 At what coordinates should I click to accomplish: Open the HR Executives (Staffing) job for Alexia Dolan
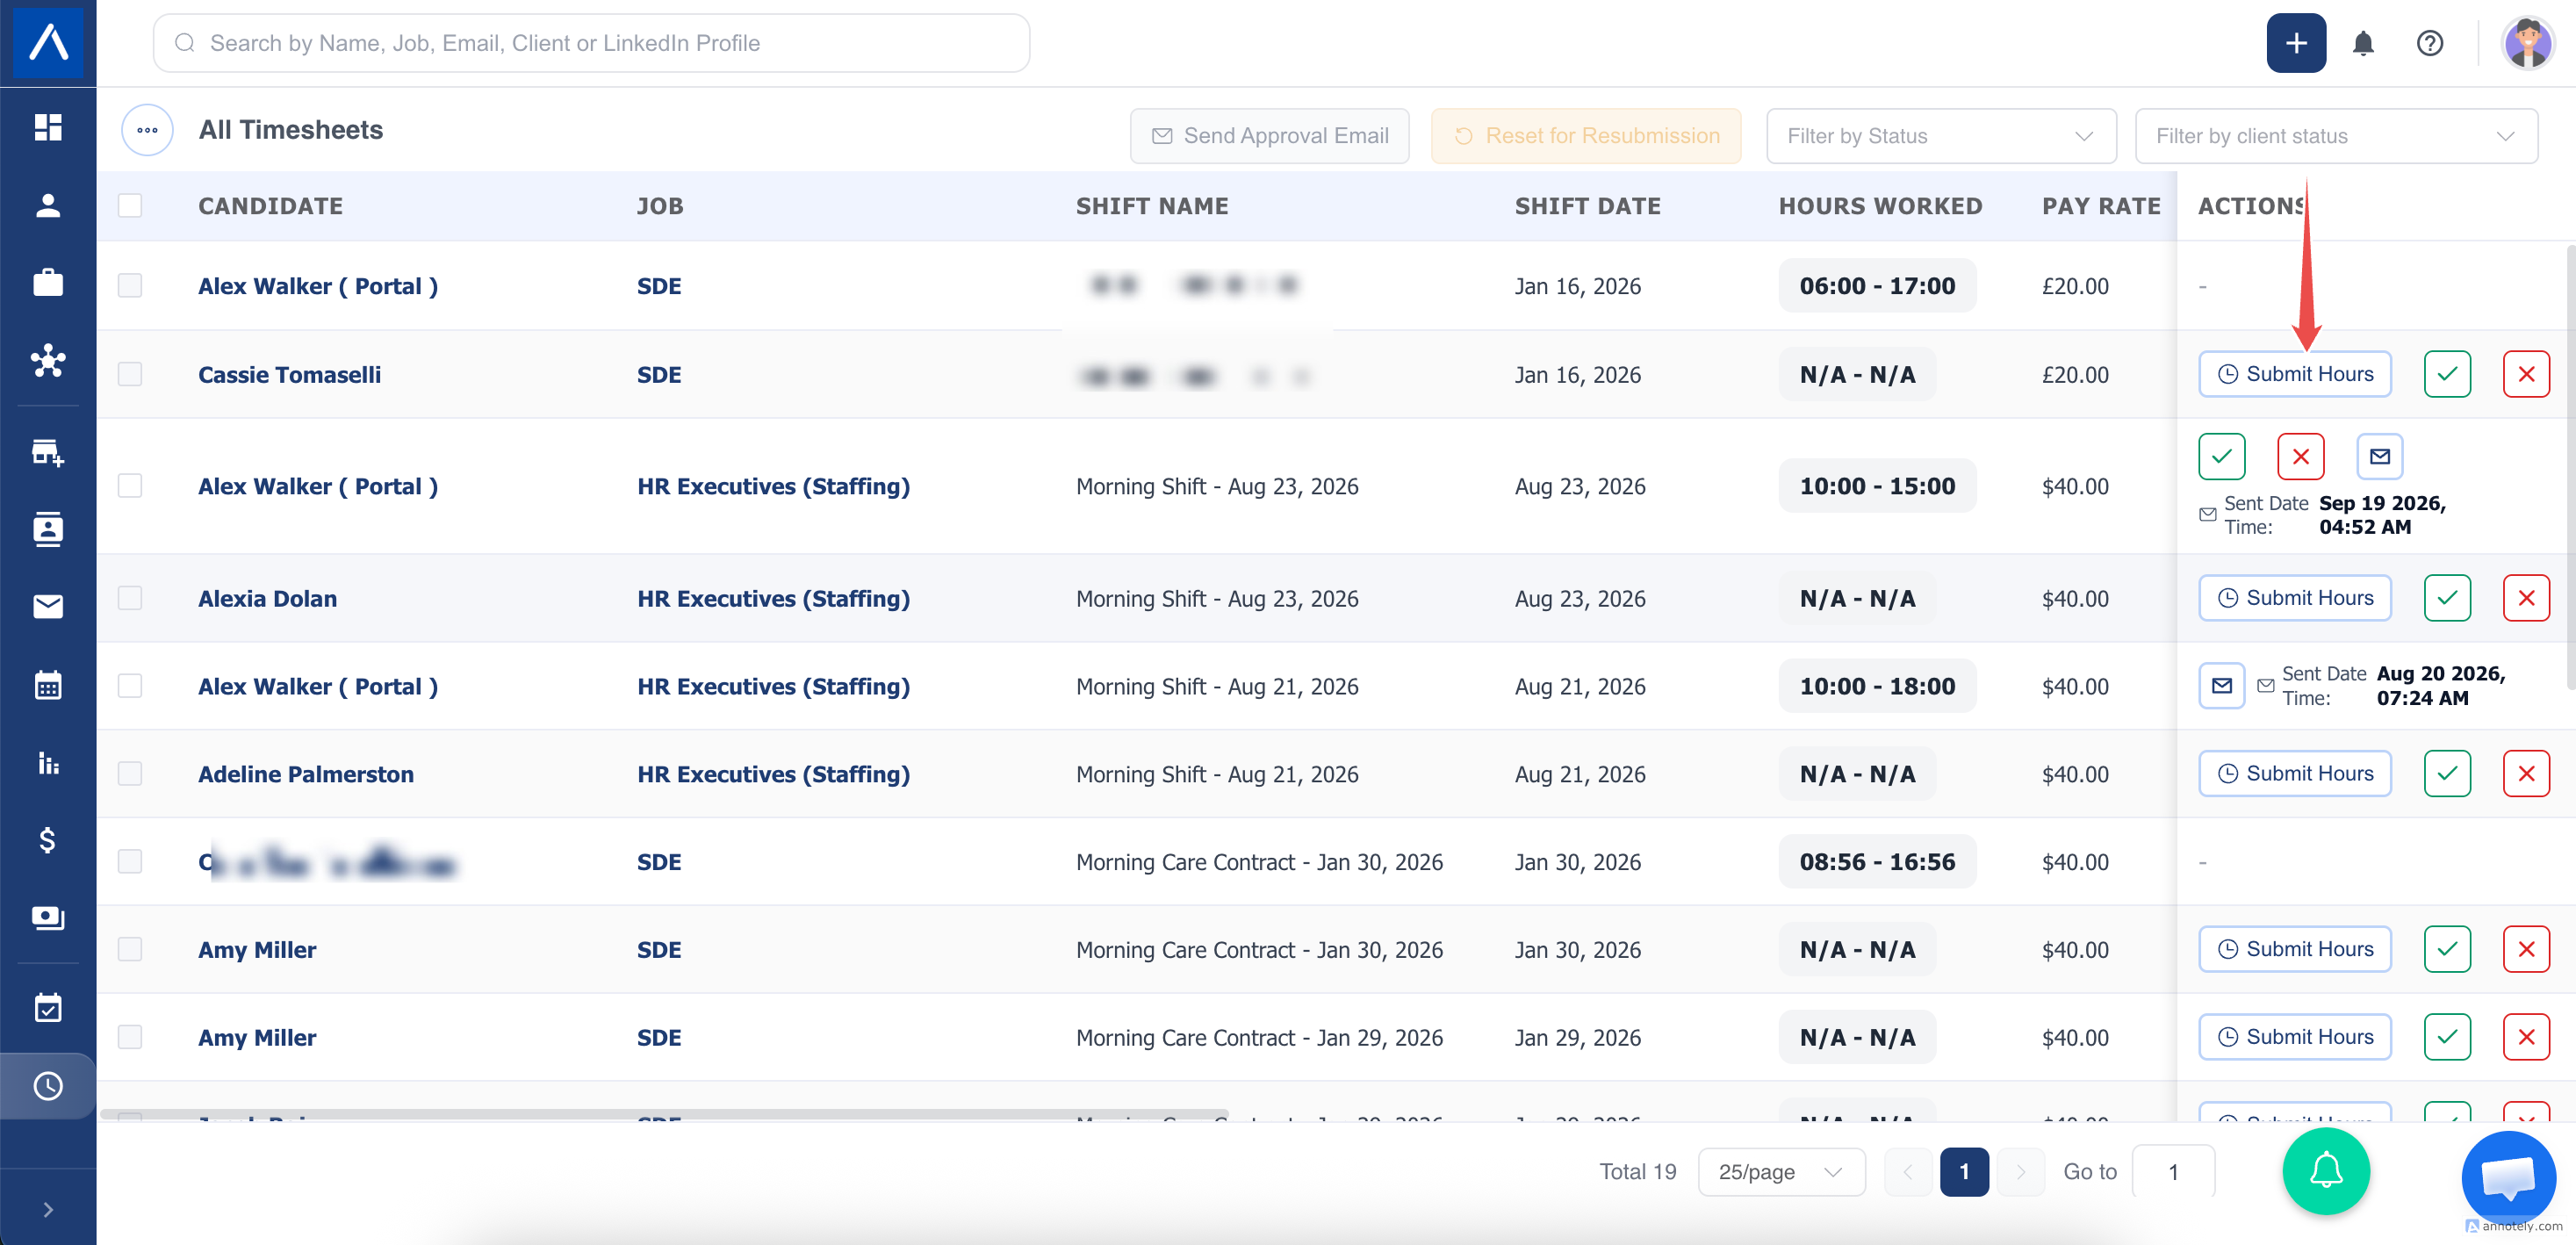pos(773,598)
